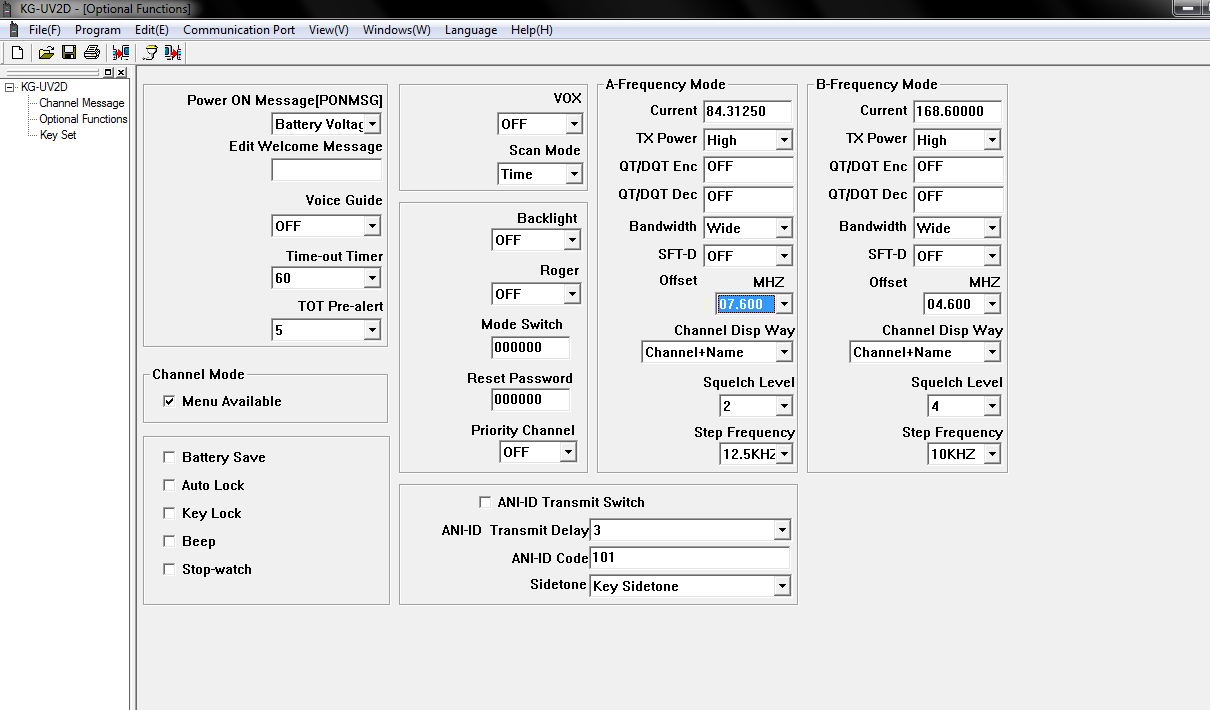Uncheck the Menu Available checkbox
Image resolution: width=1210 pixels, height=710 pixels.
click(169, 401)
